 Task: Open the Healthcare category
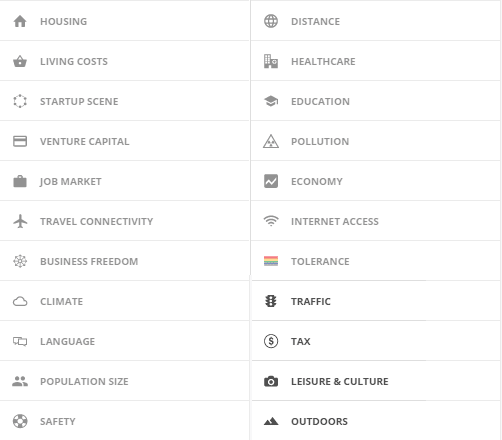pyautogui.click(x=376, y=61)
